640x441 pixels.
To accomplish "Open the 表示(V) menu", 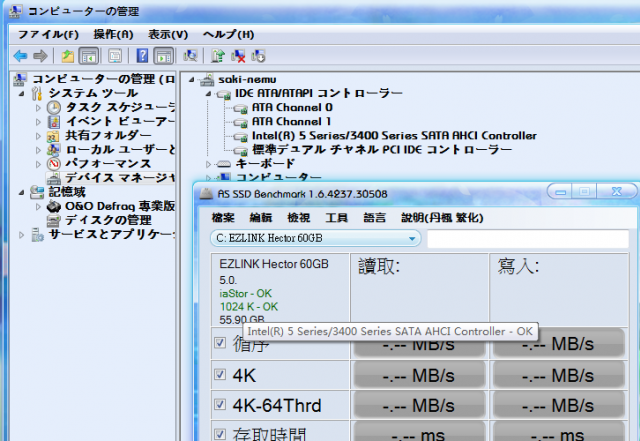I will [x=168, y=34].
